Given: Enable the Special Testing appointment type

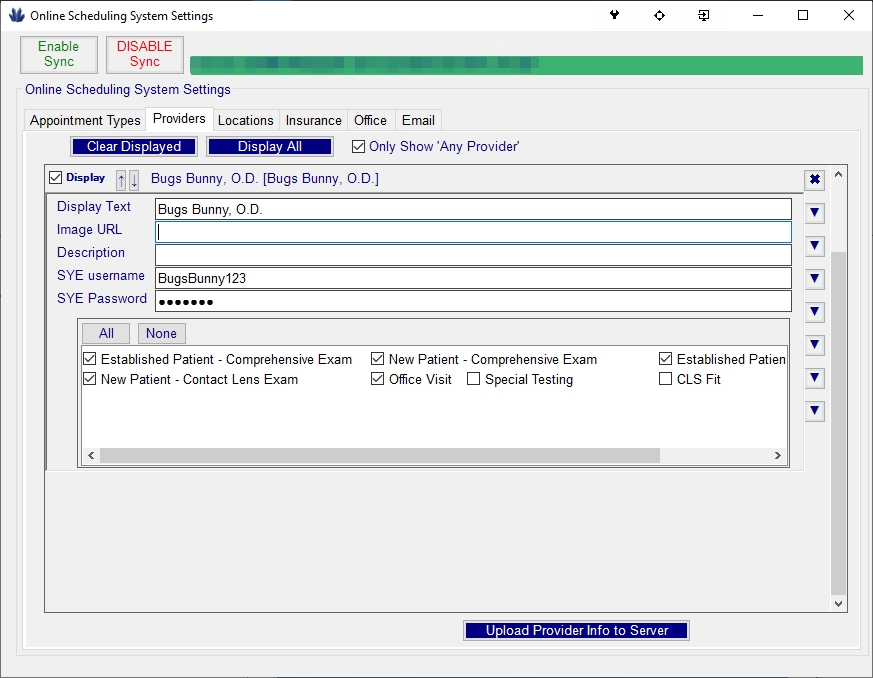Looking at the screenshot, I should [x=474, y=380].
